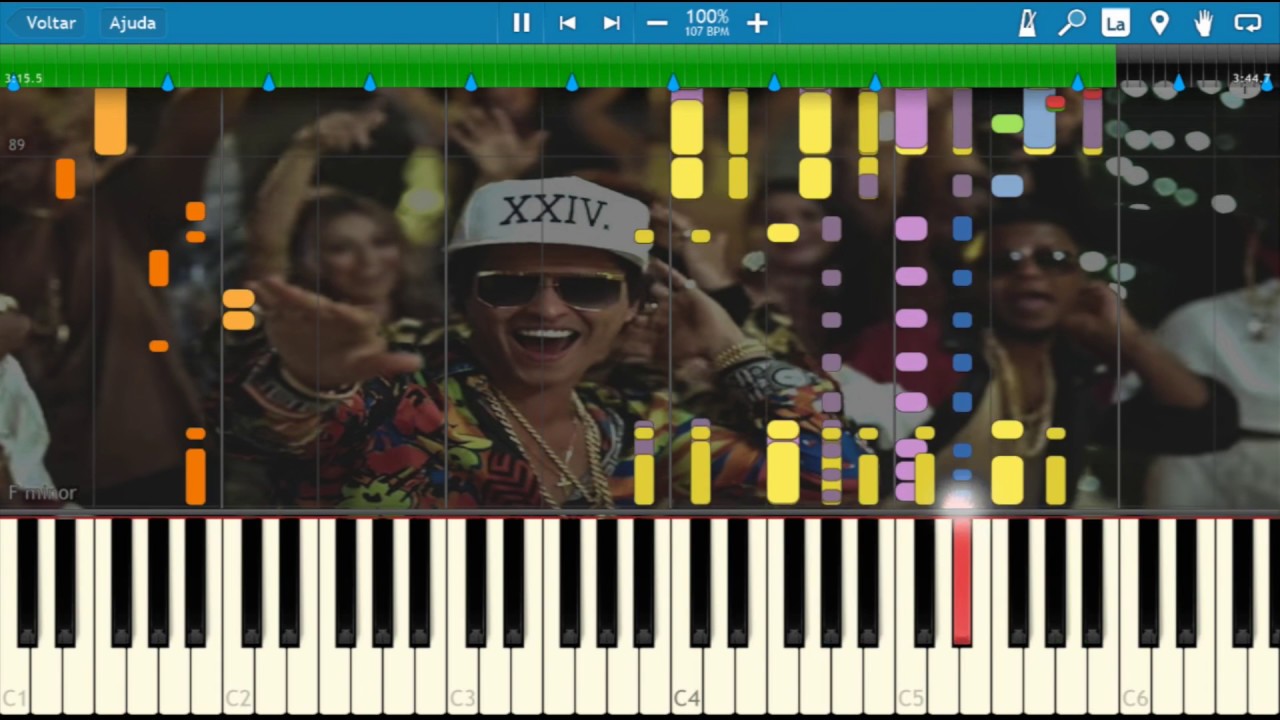Increase playback speed with plus icon
The height and width of the screenshot is (720, 1280).
pos(757,23)
